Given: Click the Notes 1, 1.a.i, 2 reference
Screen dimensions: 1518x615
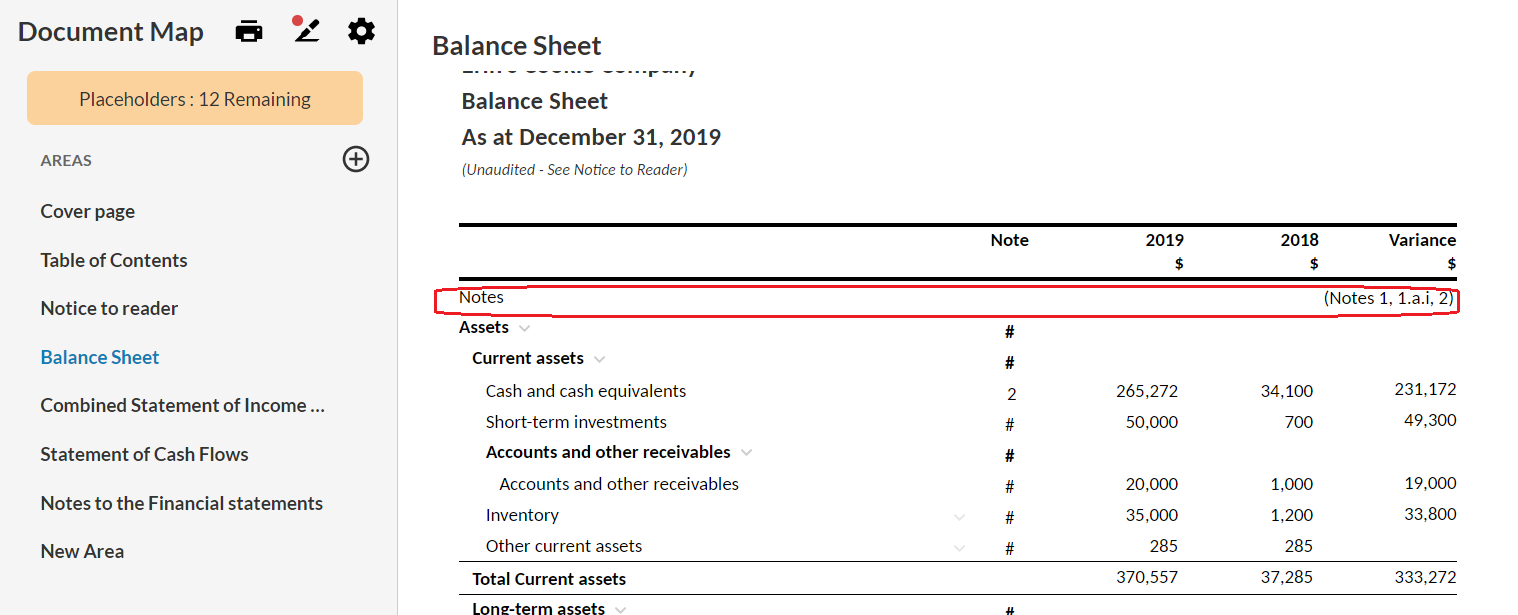Looking at the screenshot, I should [1390, 297].
